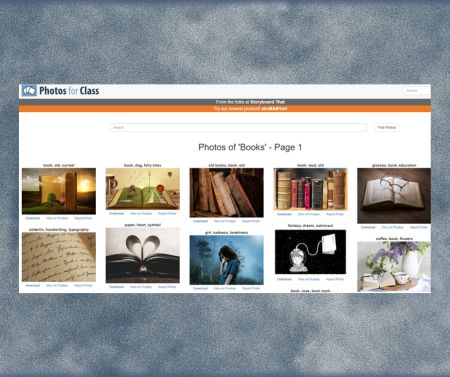Open the handwriting typography photo
The width and height of the screenshot is (450, 377).
click(x=59, y=257)
